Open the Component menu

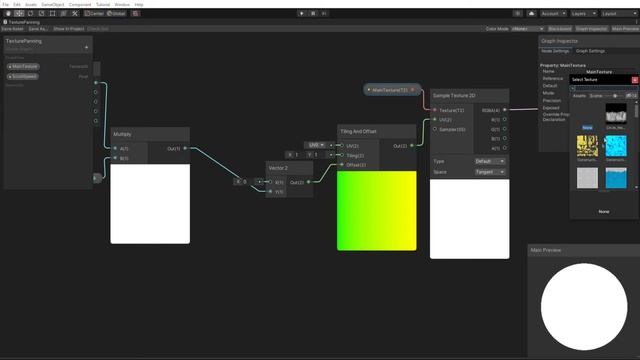point(80,4)
